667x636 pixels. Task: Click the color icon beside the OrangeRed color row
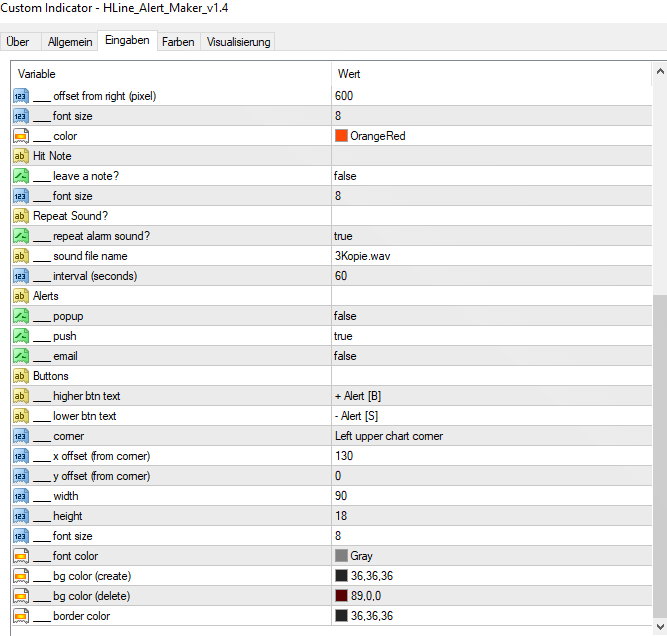point(20,136)
